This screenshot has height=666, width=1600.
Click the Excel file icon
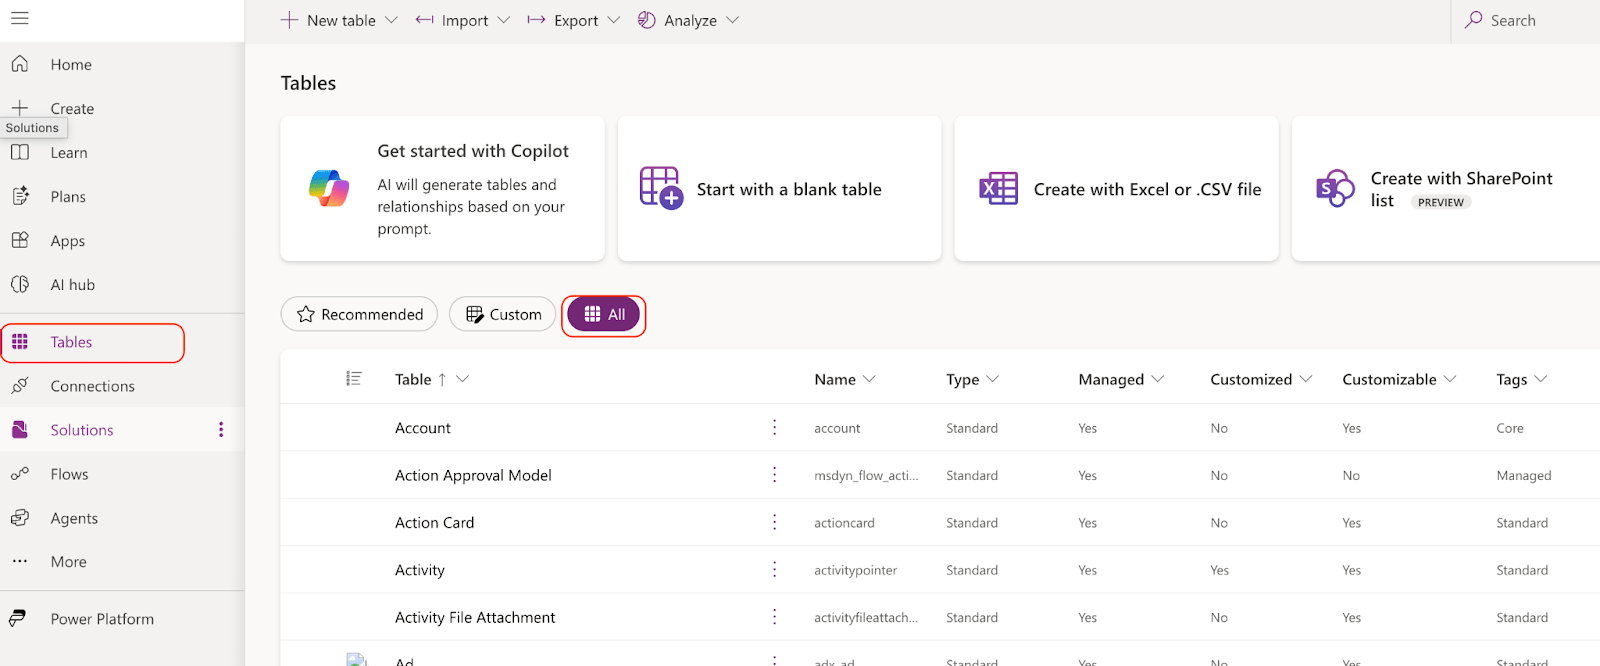(998, 188)
